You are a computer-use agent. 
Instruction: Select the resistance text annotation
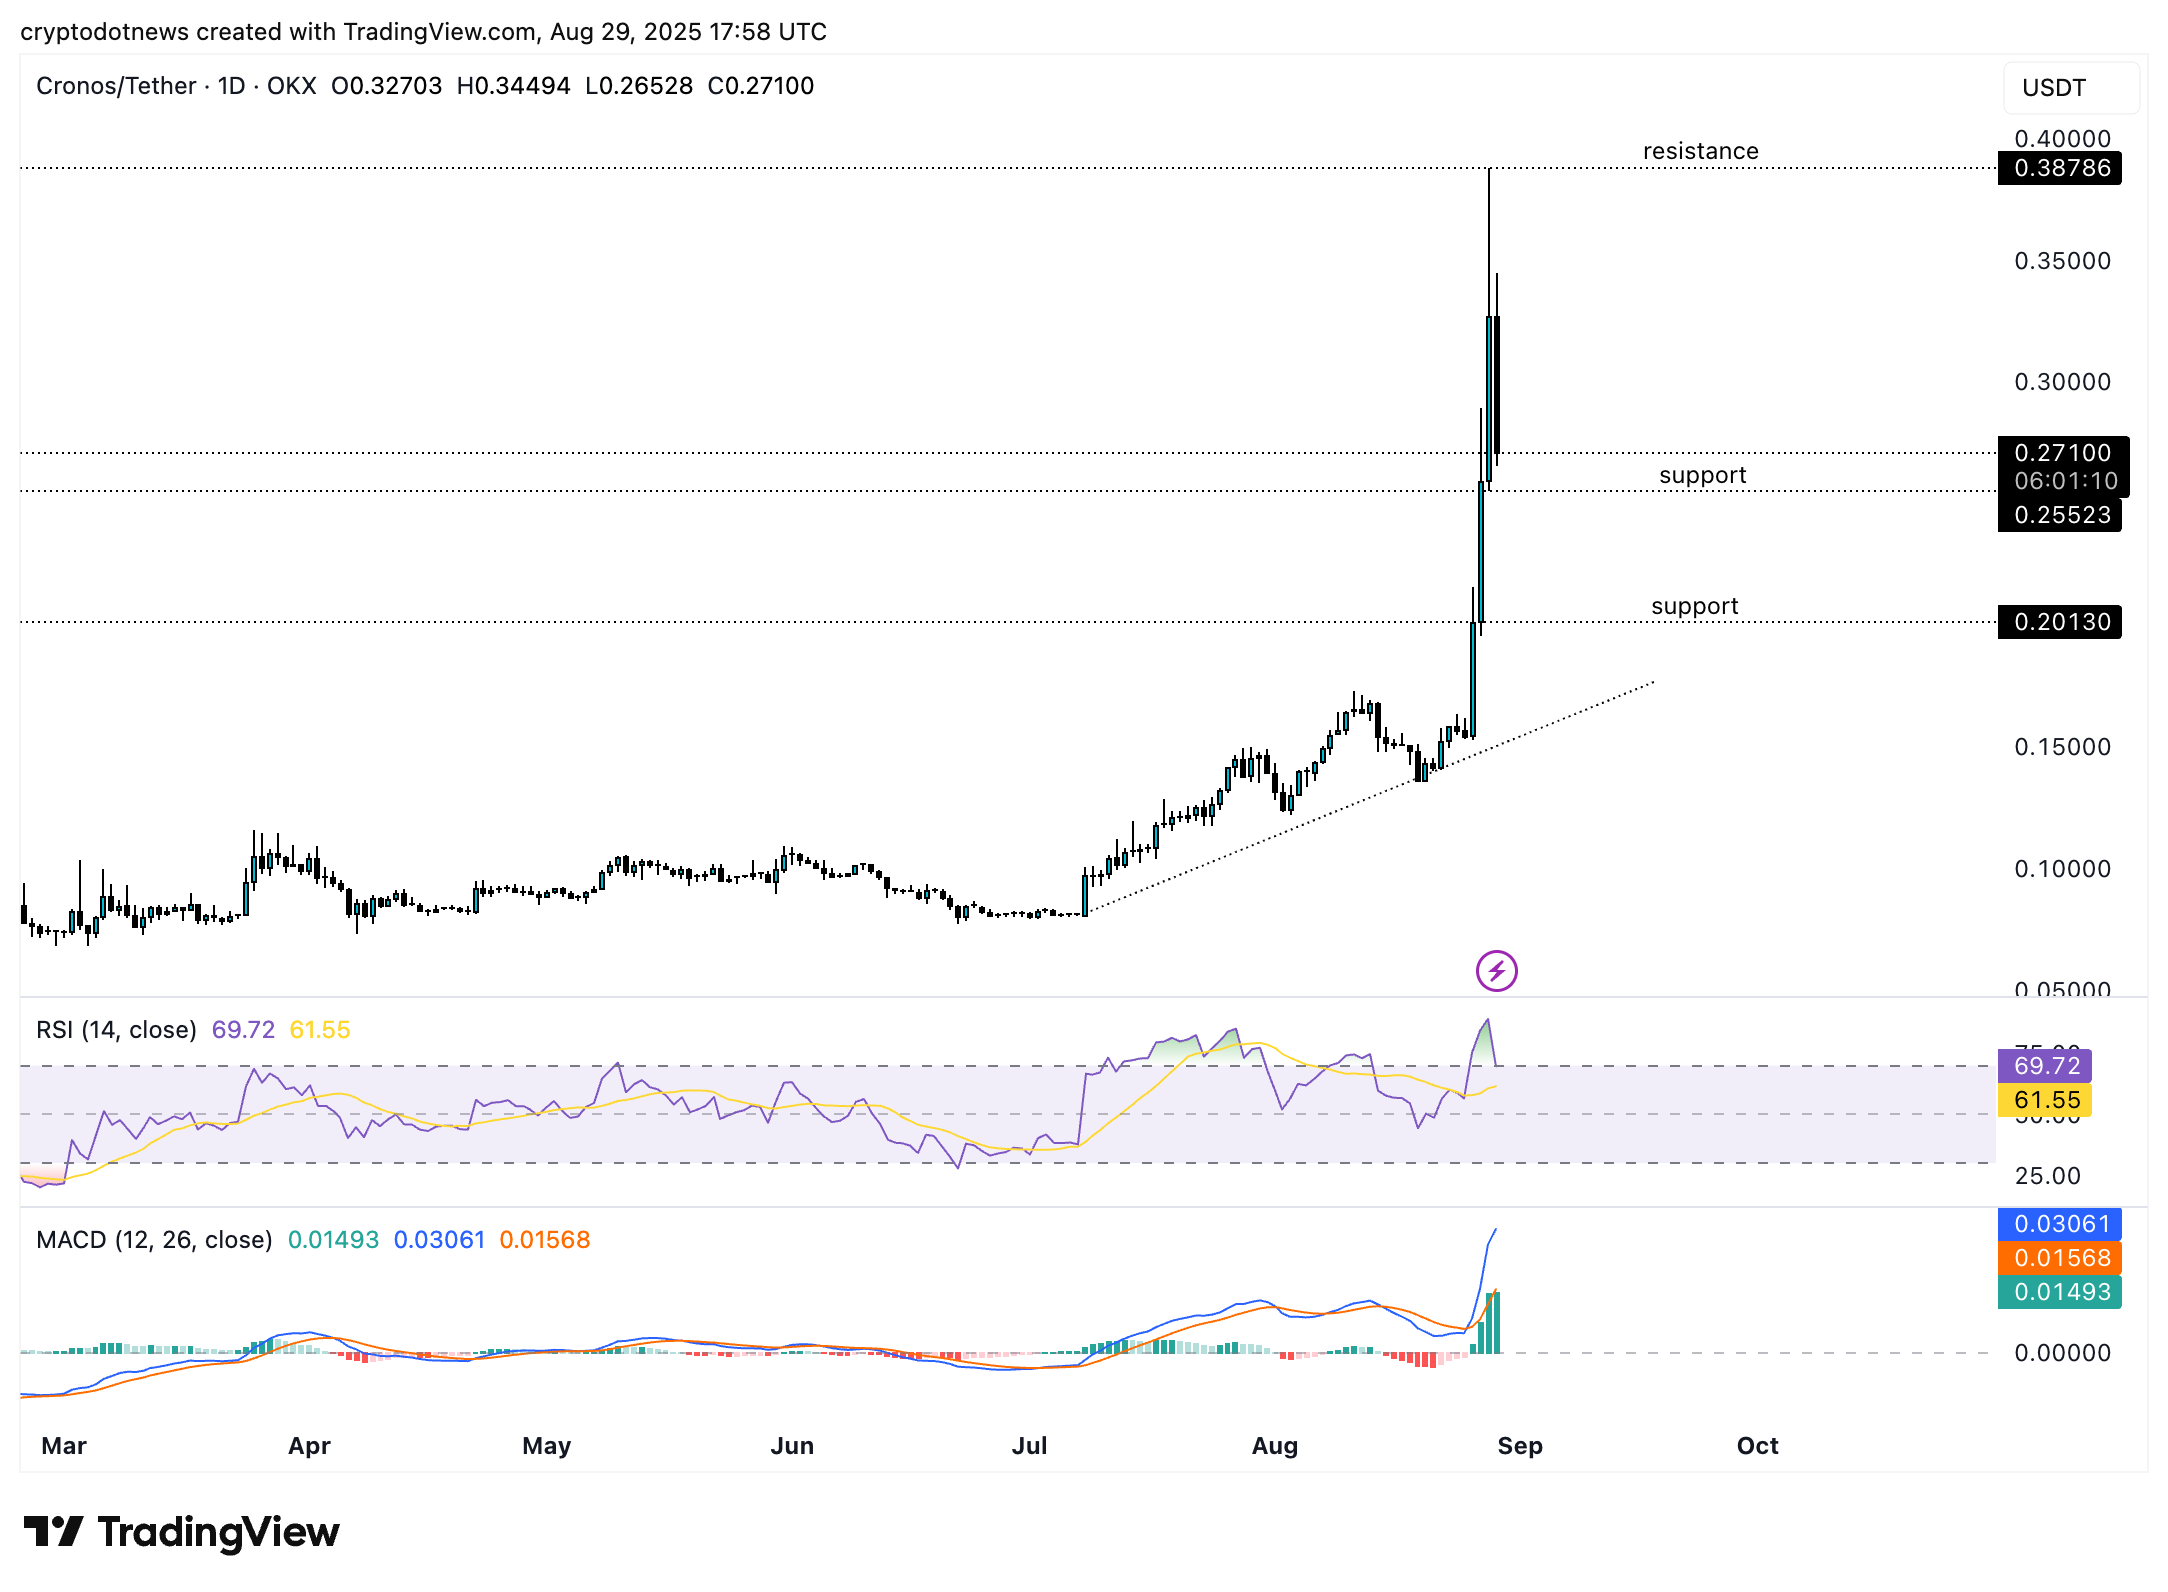pos(1700,151)
